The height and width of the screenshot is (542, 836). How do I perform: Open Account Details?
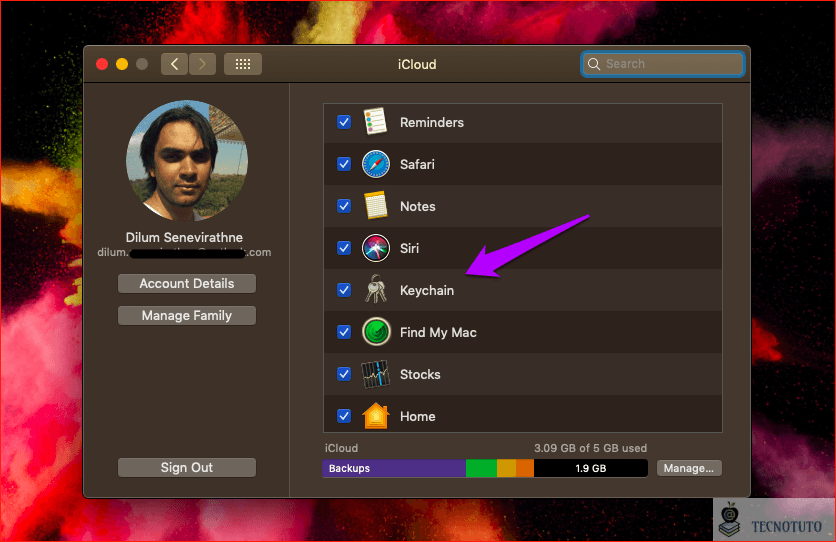(x=187, y=284)
